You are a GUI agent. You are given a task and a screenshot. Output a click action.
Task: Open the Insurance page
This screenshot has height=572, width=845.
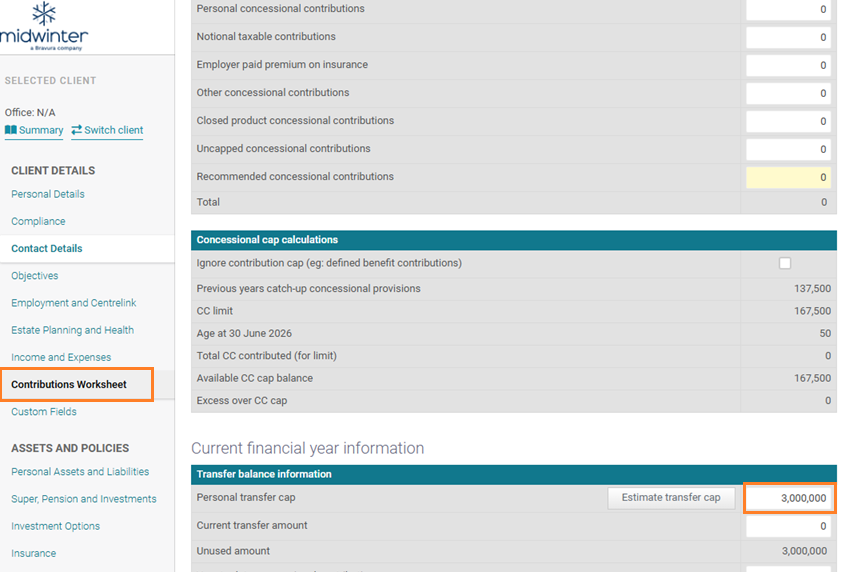34,553
